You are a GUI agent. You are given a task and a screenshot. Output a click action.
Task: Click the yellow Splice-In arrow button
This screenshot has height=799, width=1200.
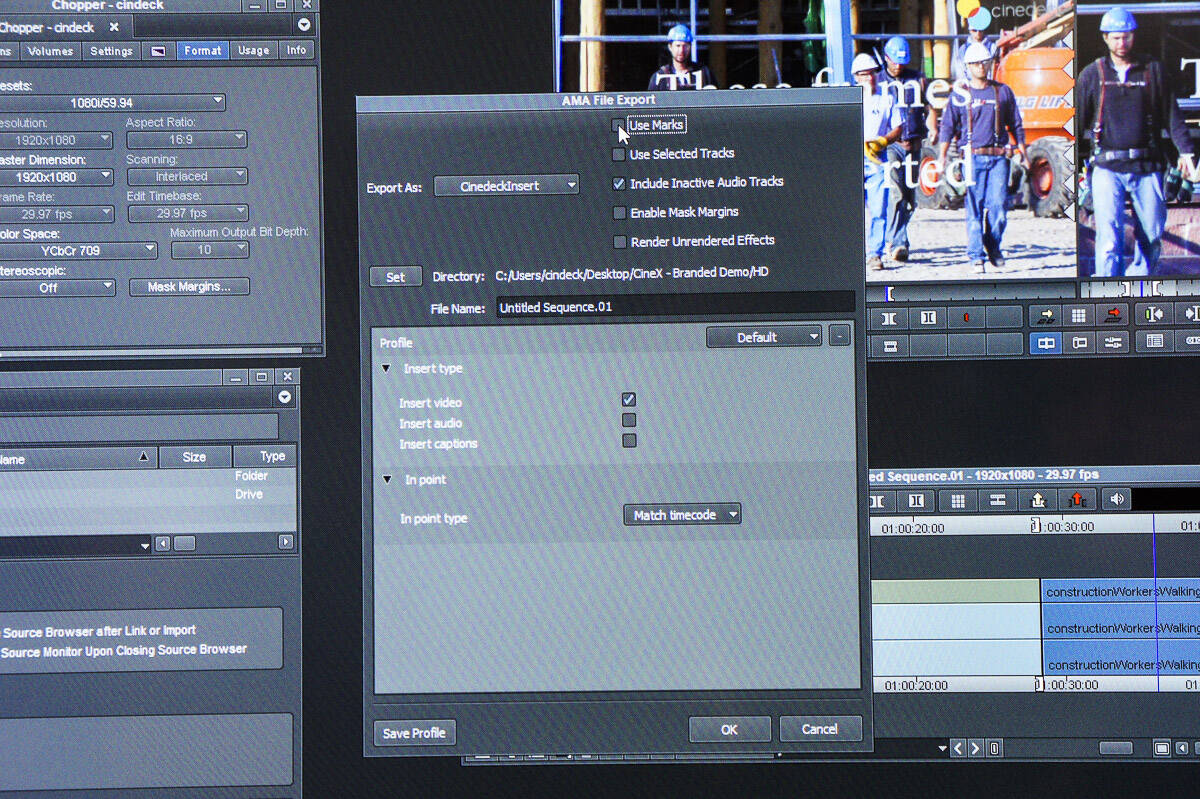click(x=1046, y=316)
